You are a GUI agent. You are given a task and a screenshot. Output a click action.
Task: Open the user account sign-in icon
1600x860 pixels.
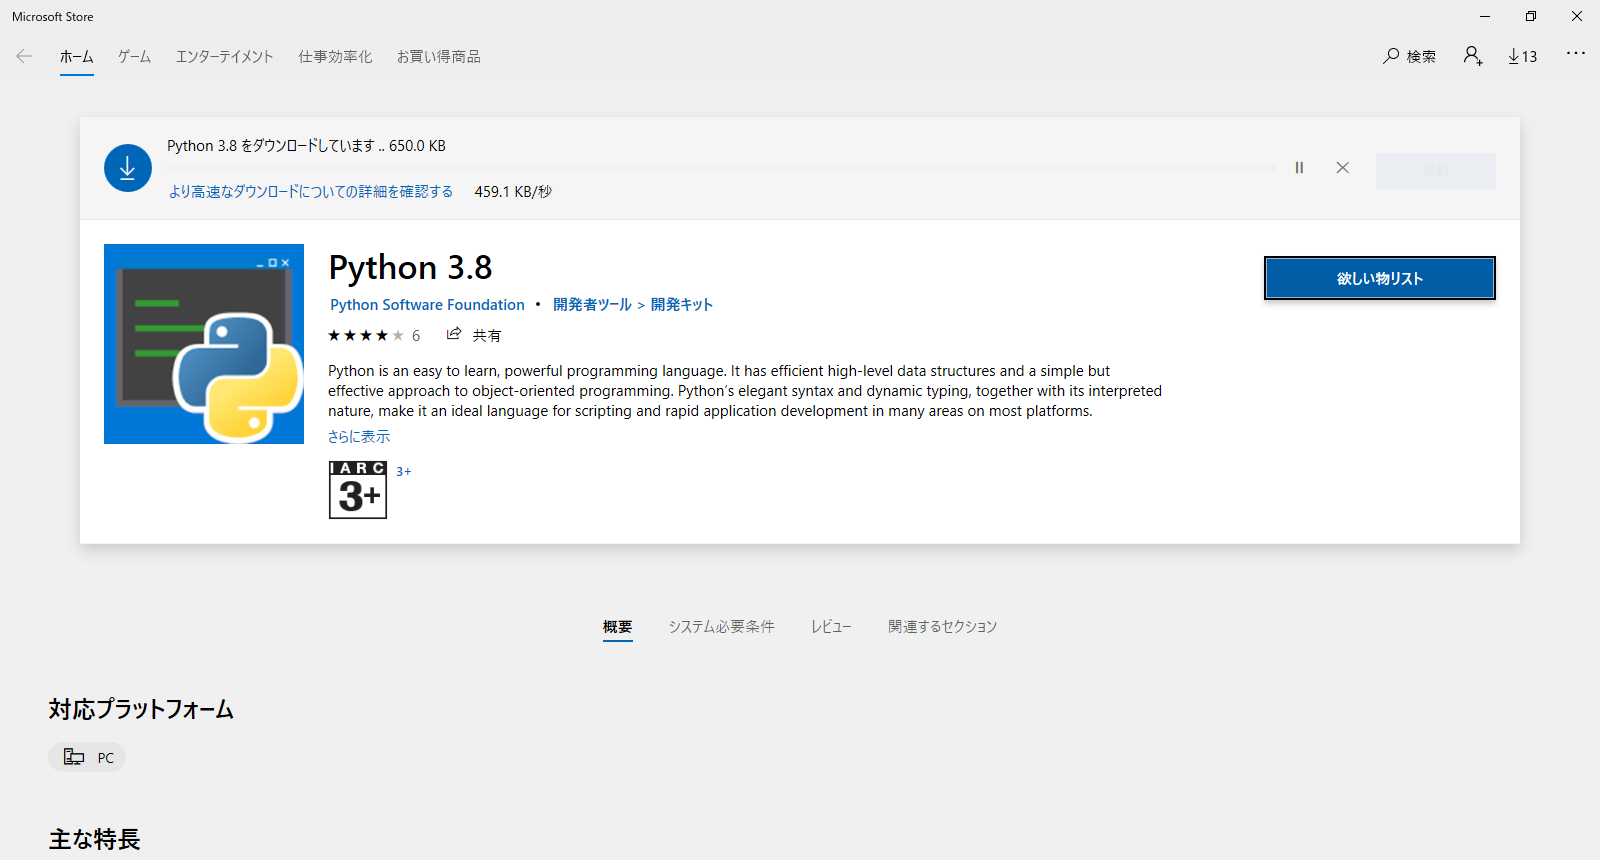point(1472,56)
